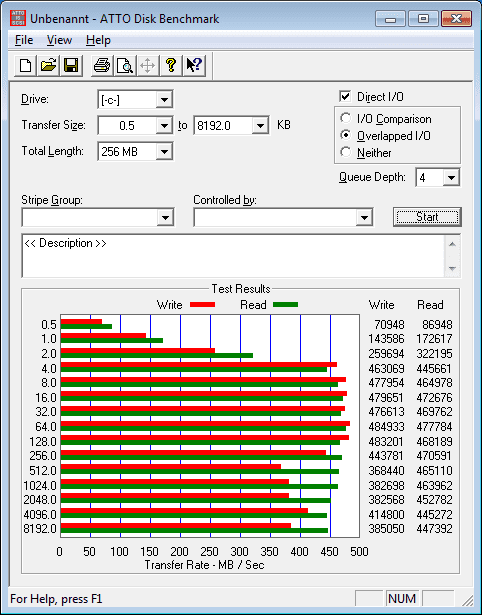Click the context help arrow-question icon

coord(194,65)
